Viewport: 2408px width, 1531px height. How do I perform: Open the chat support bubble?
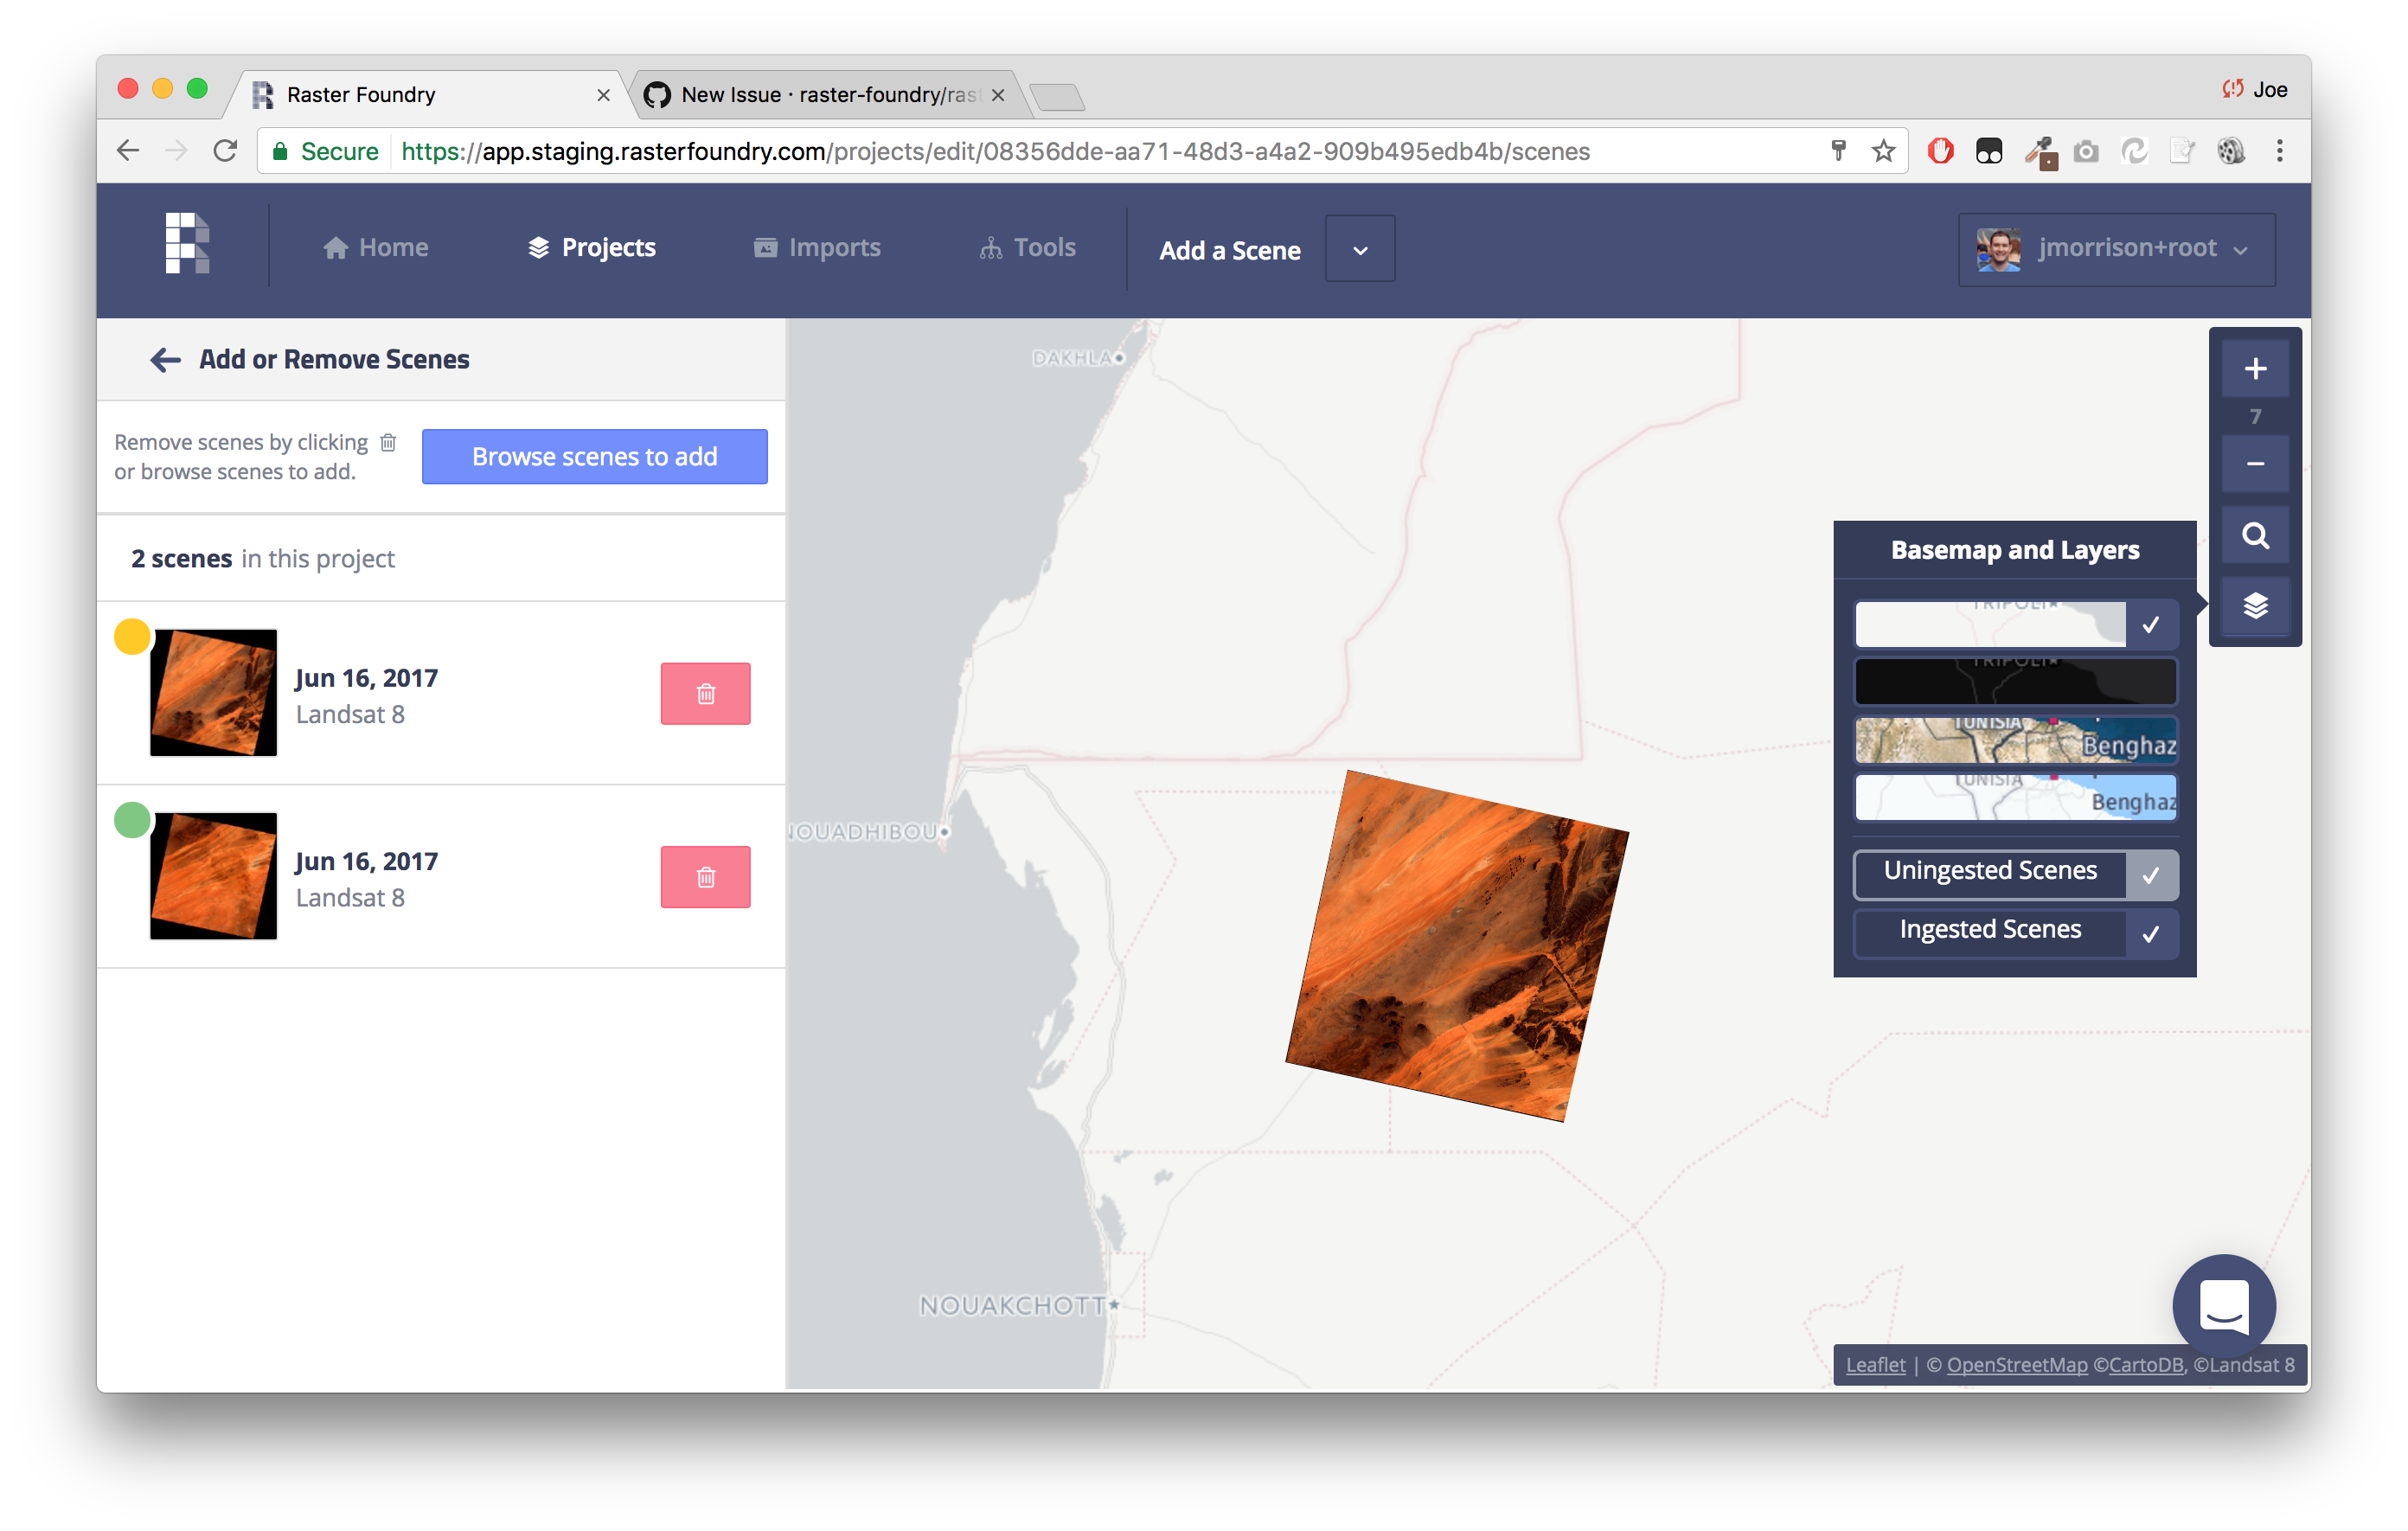click(2224, 1305)
